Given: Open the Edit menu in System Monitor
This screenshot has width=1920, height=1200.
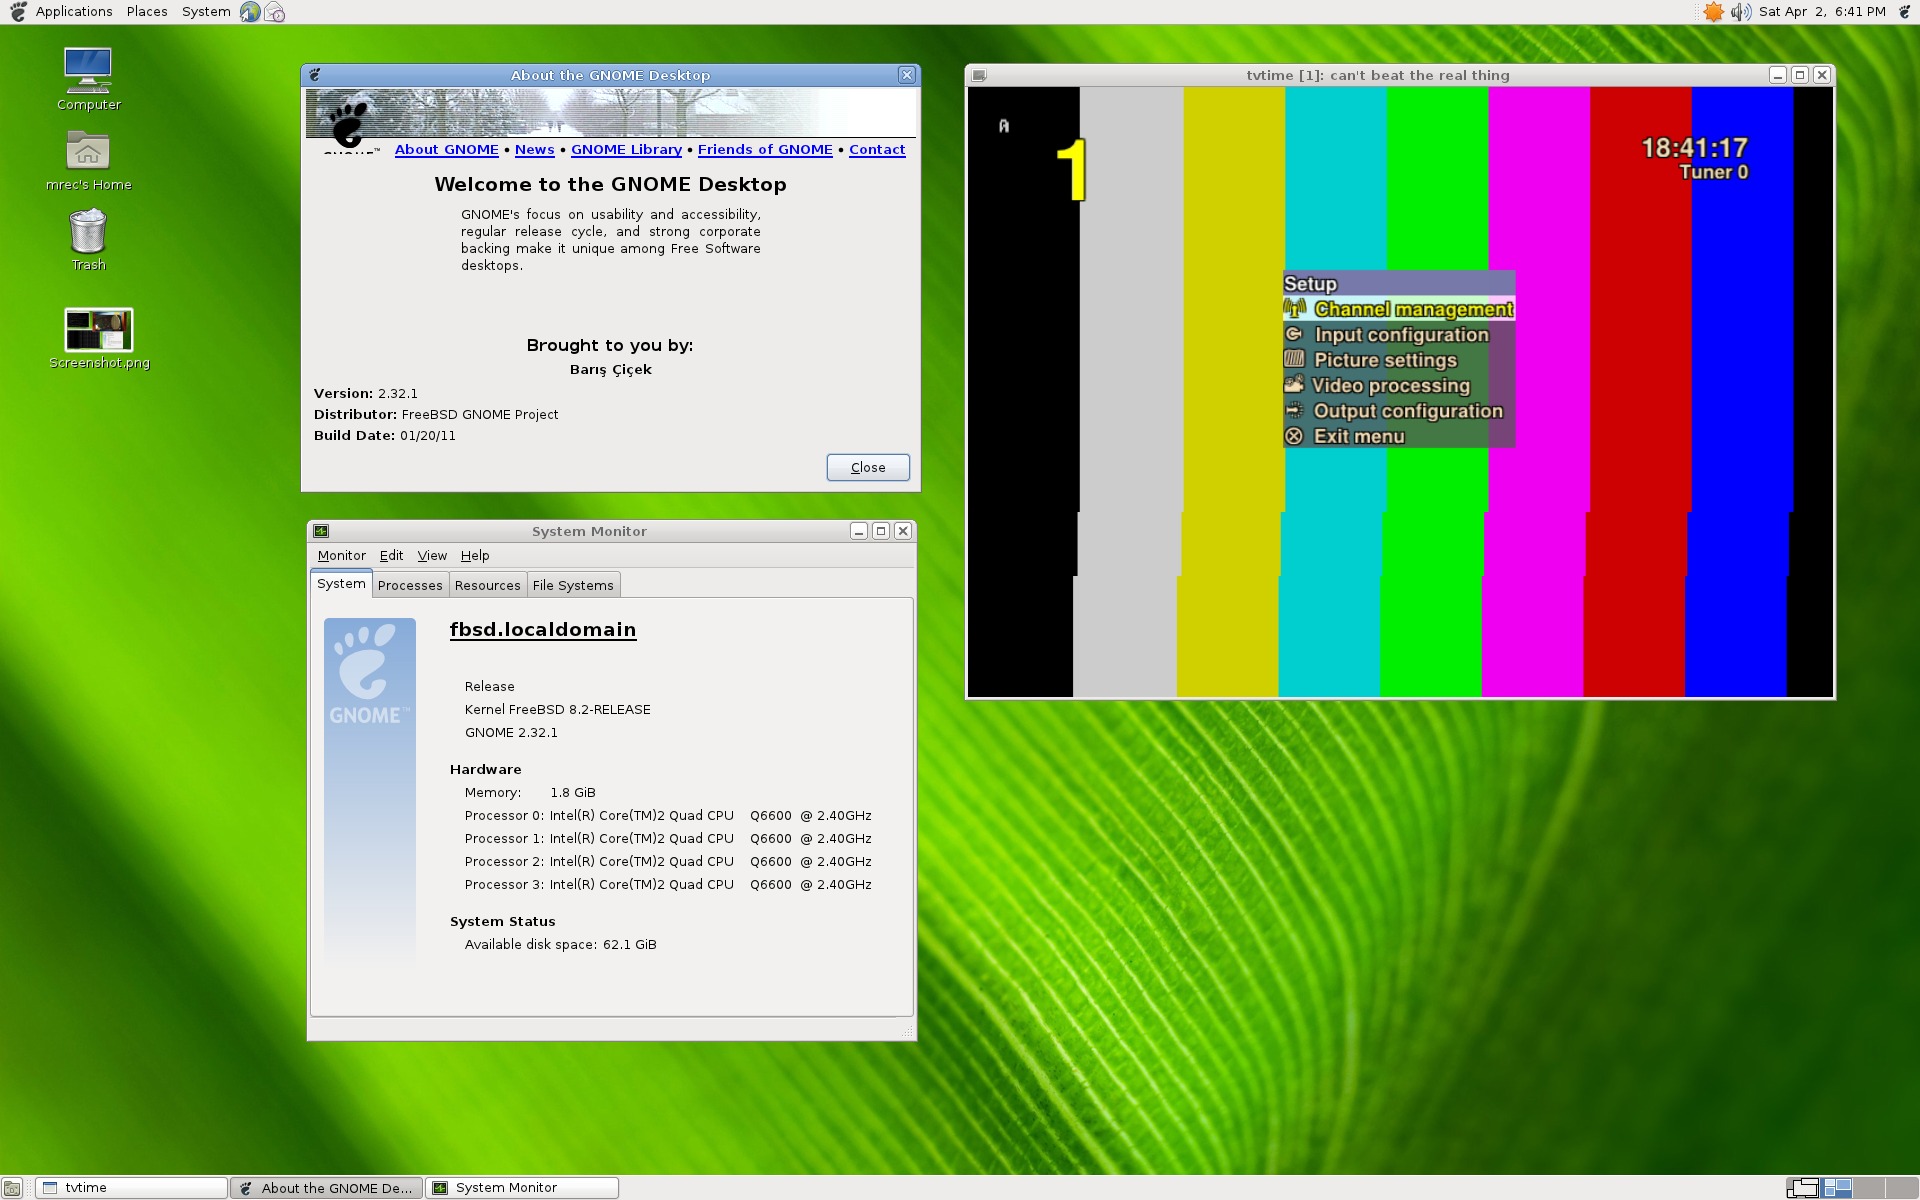Looking at the screenshot, I should click(391, 556).
